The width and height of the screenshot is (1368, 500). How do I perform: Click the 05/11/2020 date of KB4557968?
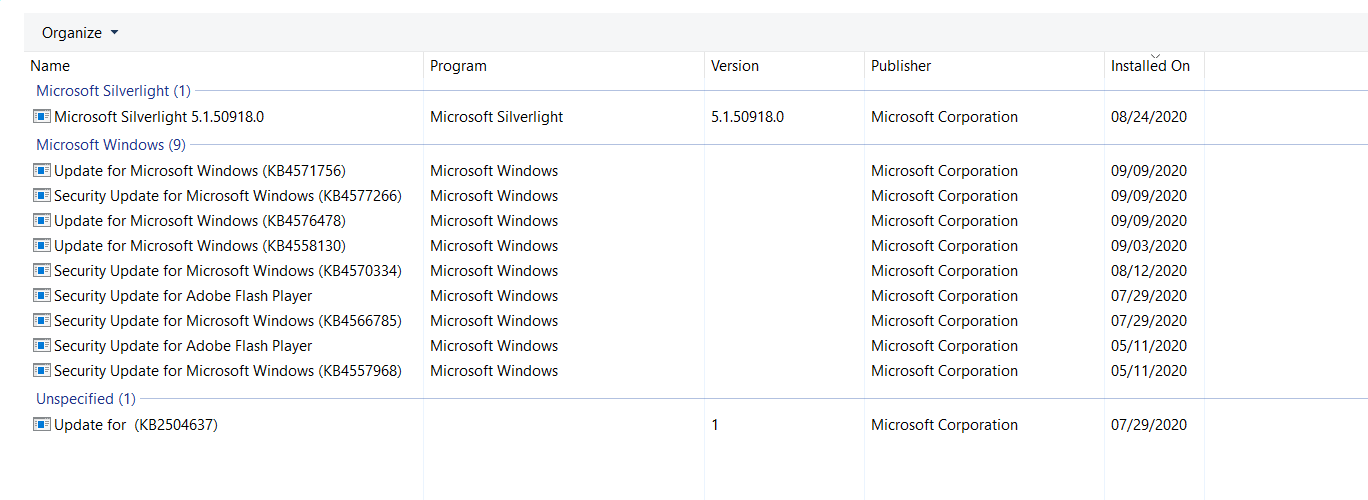coord(1149,371)
